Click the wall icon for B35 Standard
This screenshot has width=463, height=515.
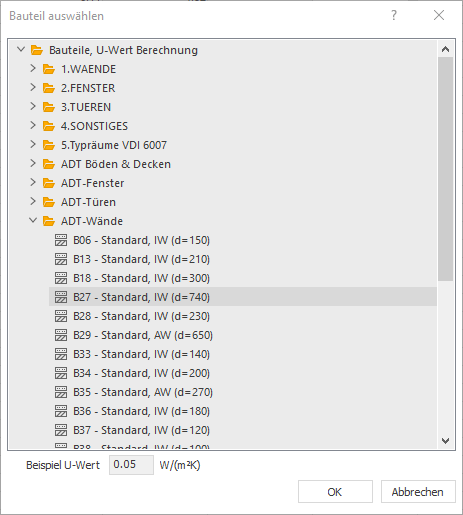[61, 392]
